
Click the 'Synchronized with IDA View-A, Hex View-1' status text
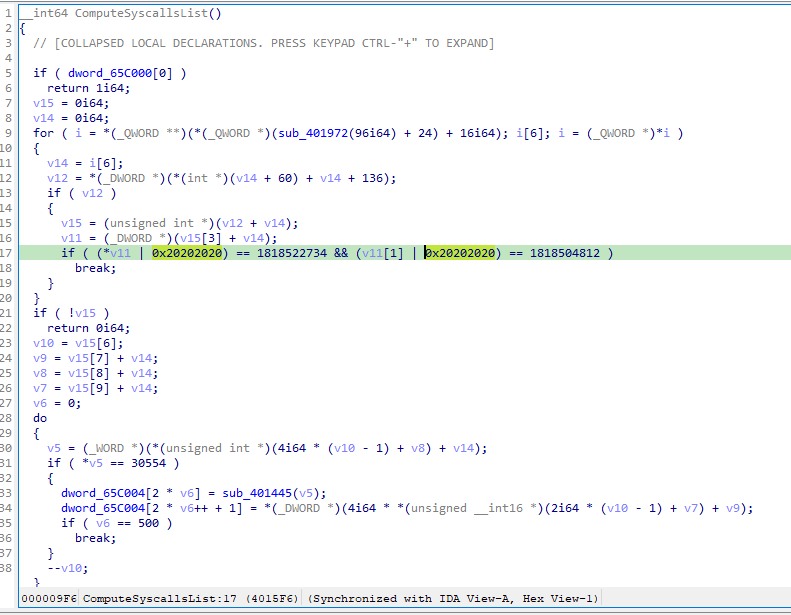[x=453, y=599]
